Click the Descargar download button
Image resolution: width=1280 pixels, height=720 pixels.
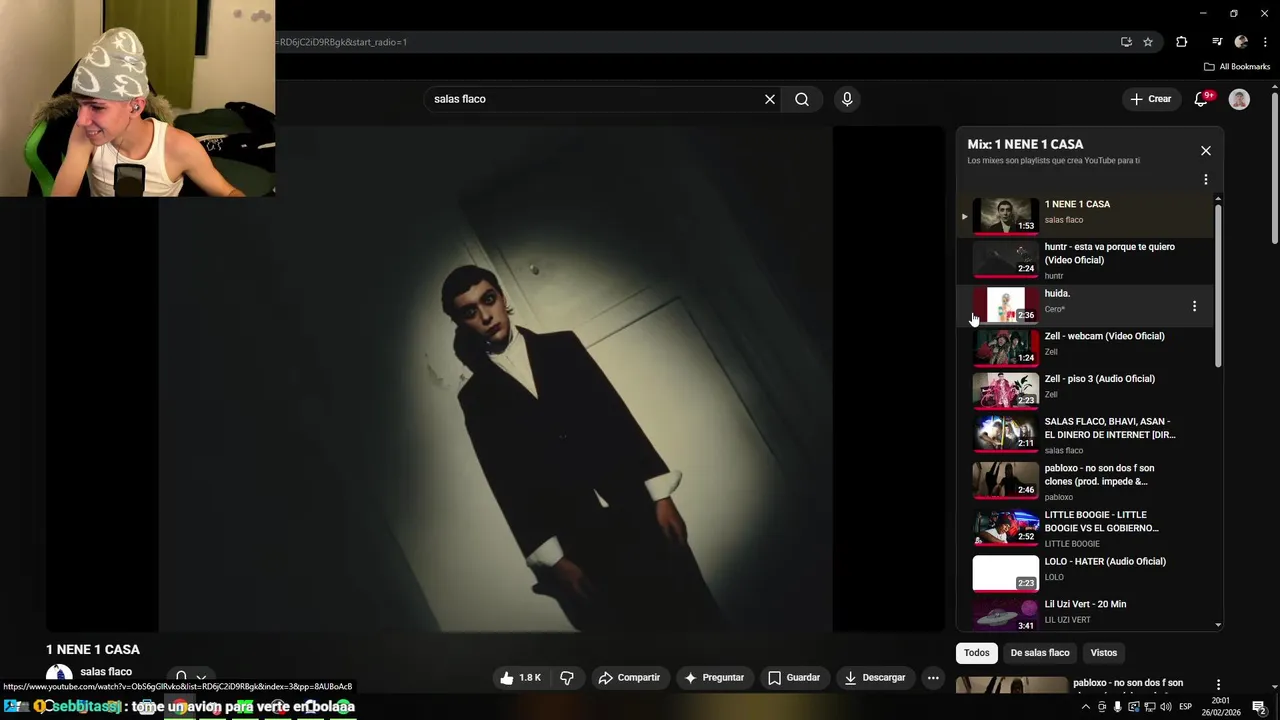875,677
